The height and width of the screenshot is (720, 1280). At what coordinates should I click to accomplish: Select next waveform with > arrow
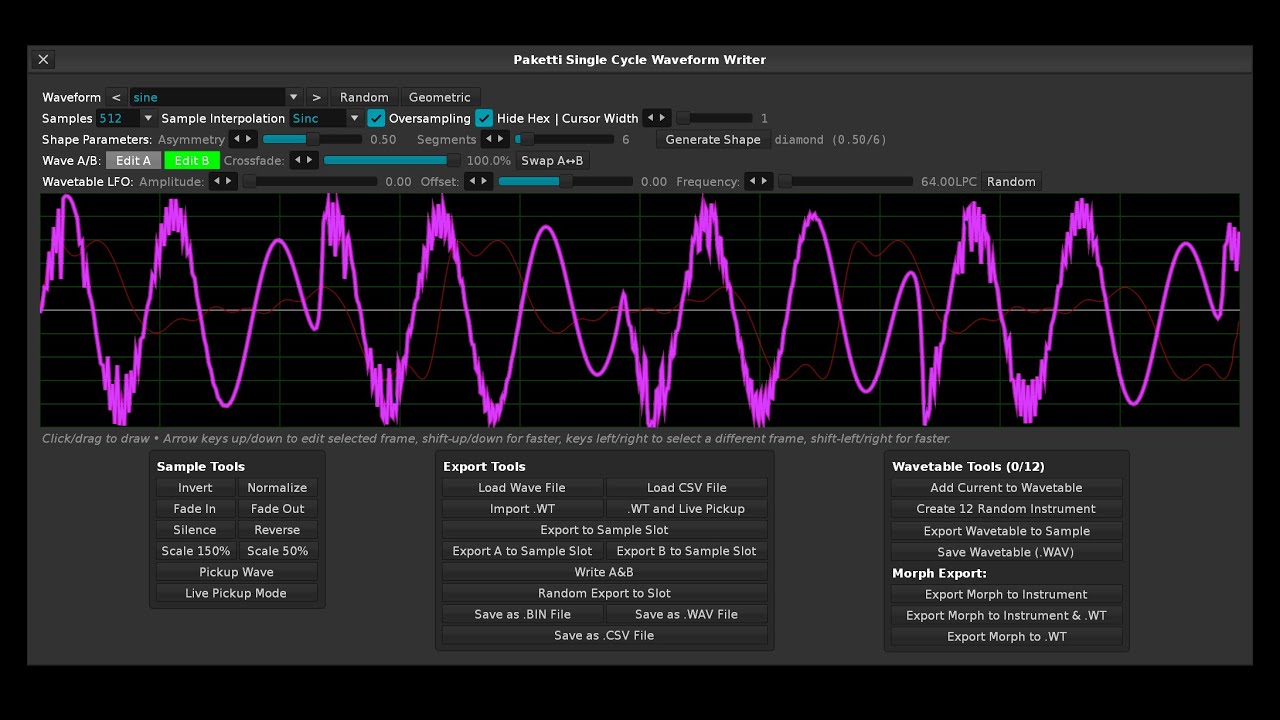(316, 97)
